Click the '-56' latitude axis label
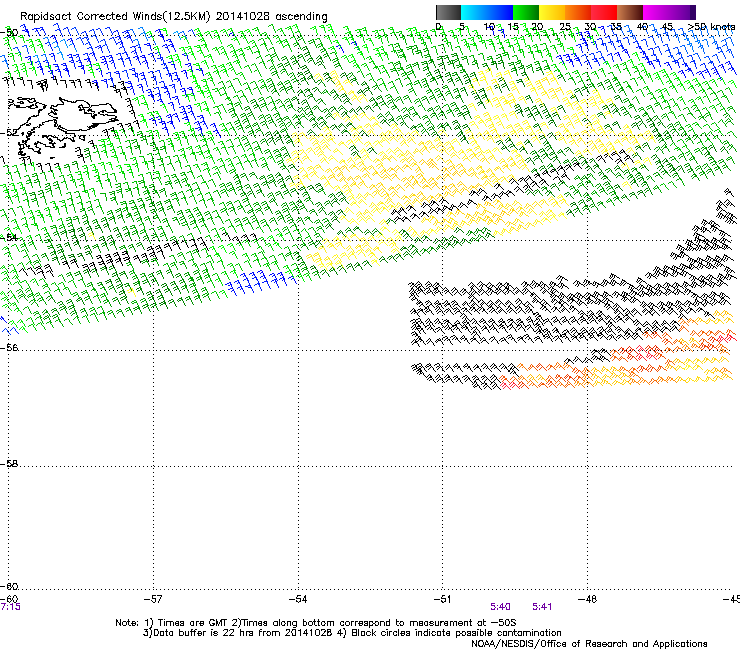The image size is (740, 650). [9, 348]
